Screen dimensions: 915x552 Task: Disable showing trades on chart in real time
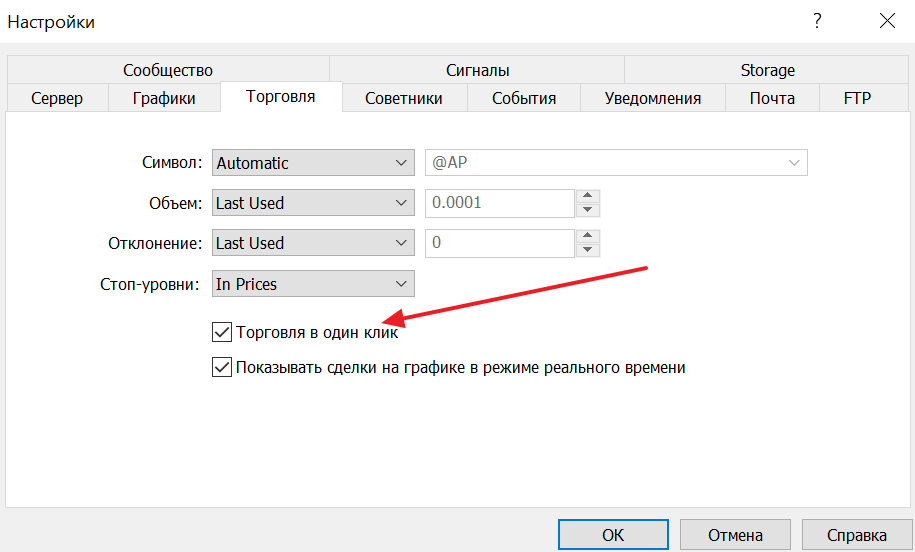[x=222, y=367]
